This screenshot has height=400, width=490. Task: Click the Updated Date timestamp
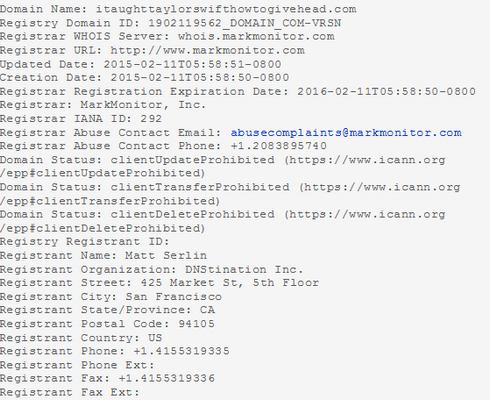point(192,64)
